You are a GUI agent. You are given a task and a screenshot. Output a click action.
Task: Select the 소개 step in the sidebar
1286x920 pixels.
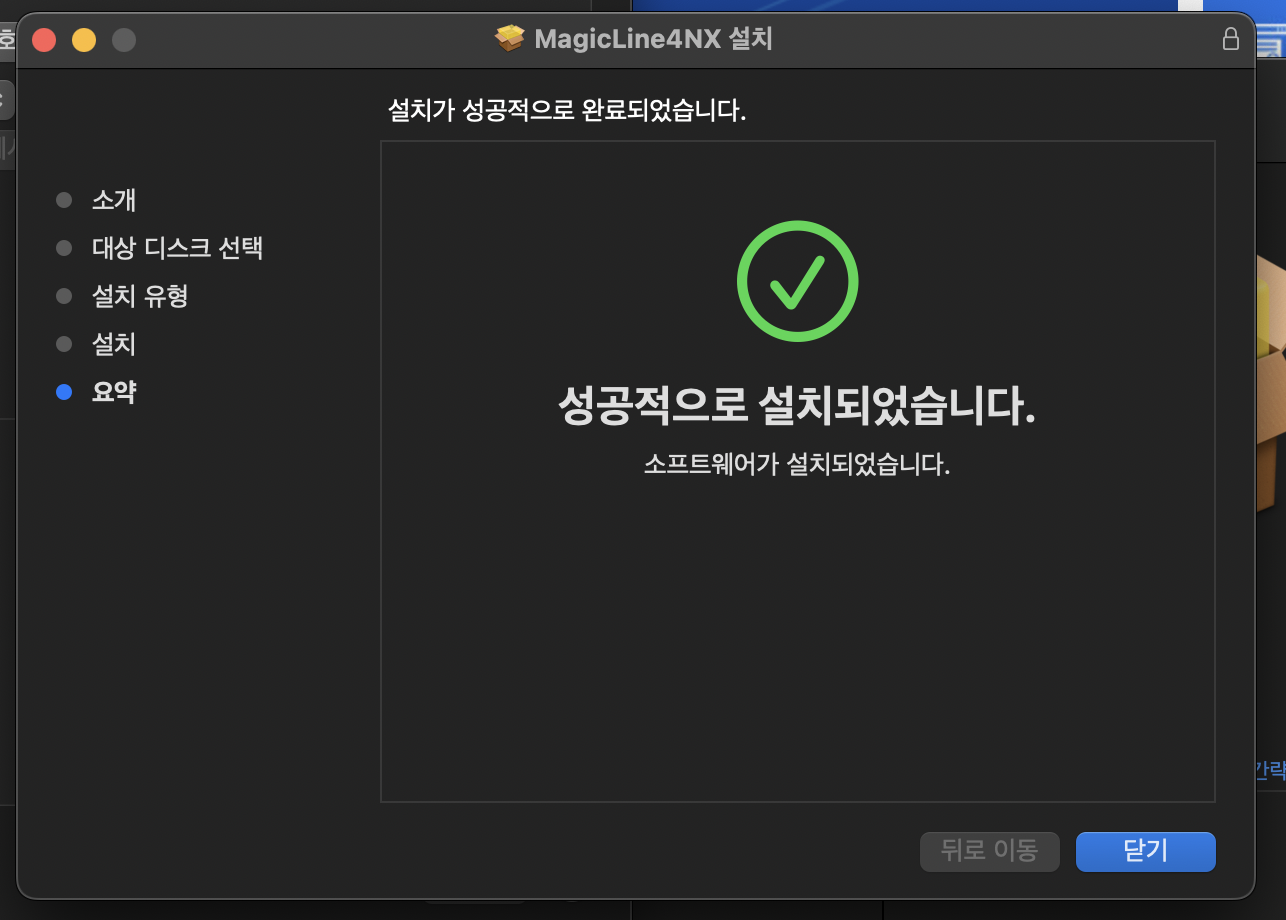pyautogui.click(x=114, y=200)
